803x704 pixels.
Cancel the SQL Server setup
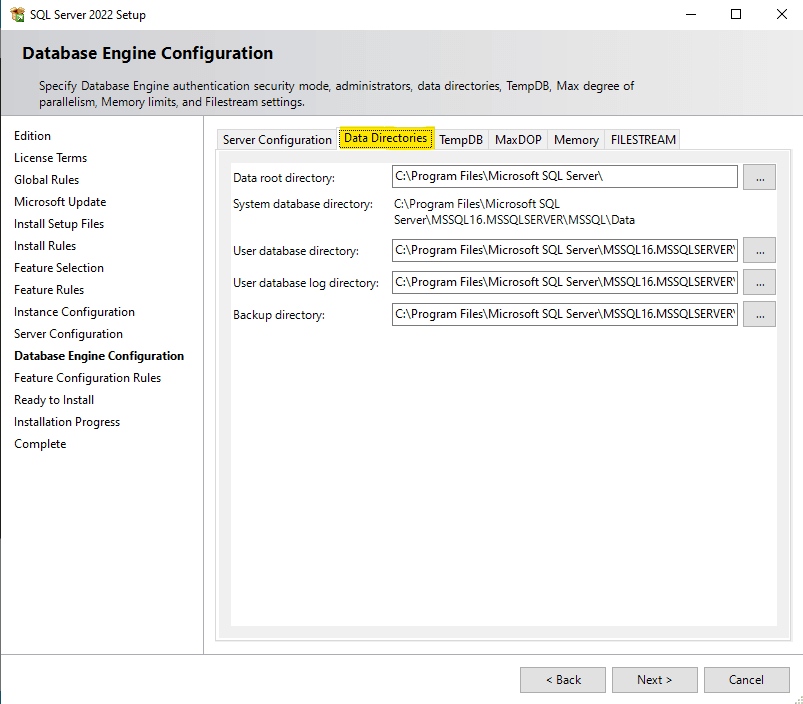747,680
